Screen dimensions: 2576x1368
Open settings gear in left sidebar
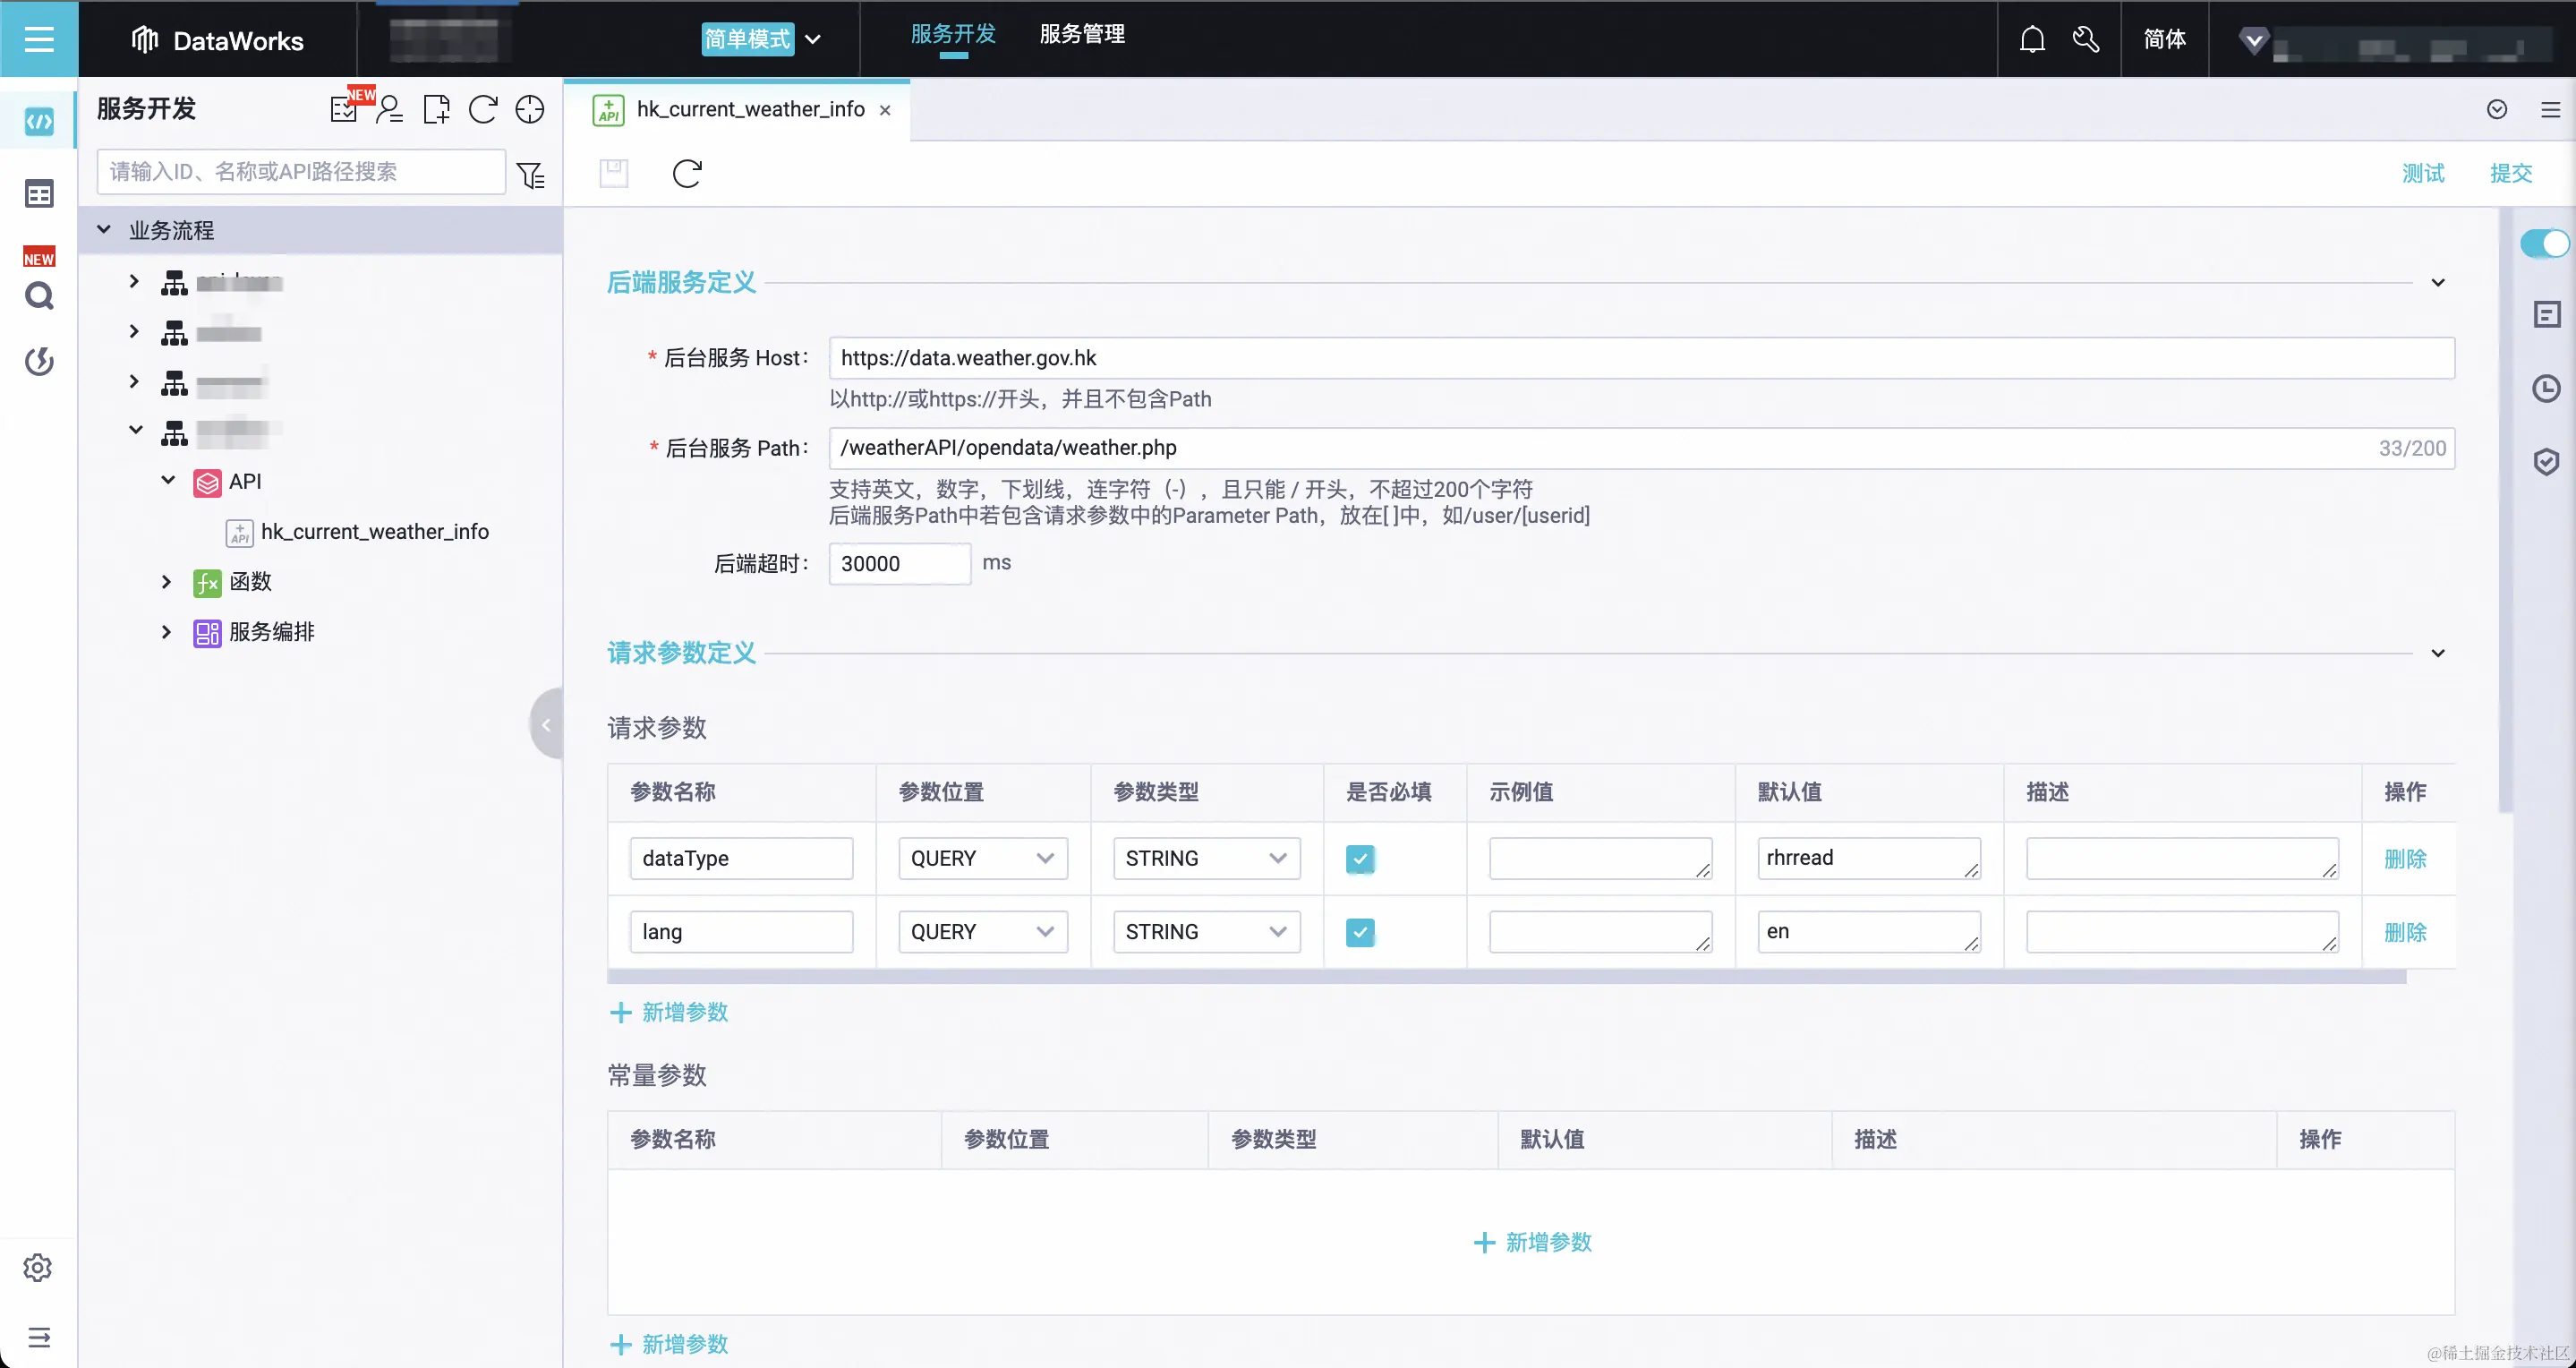point(38,1267)
